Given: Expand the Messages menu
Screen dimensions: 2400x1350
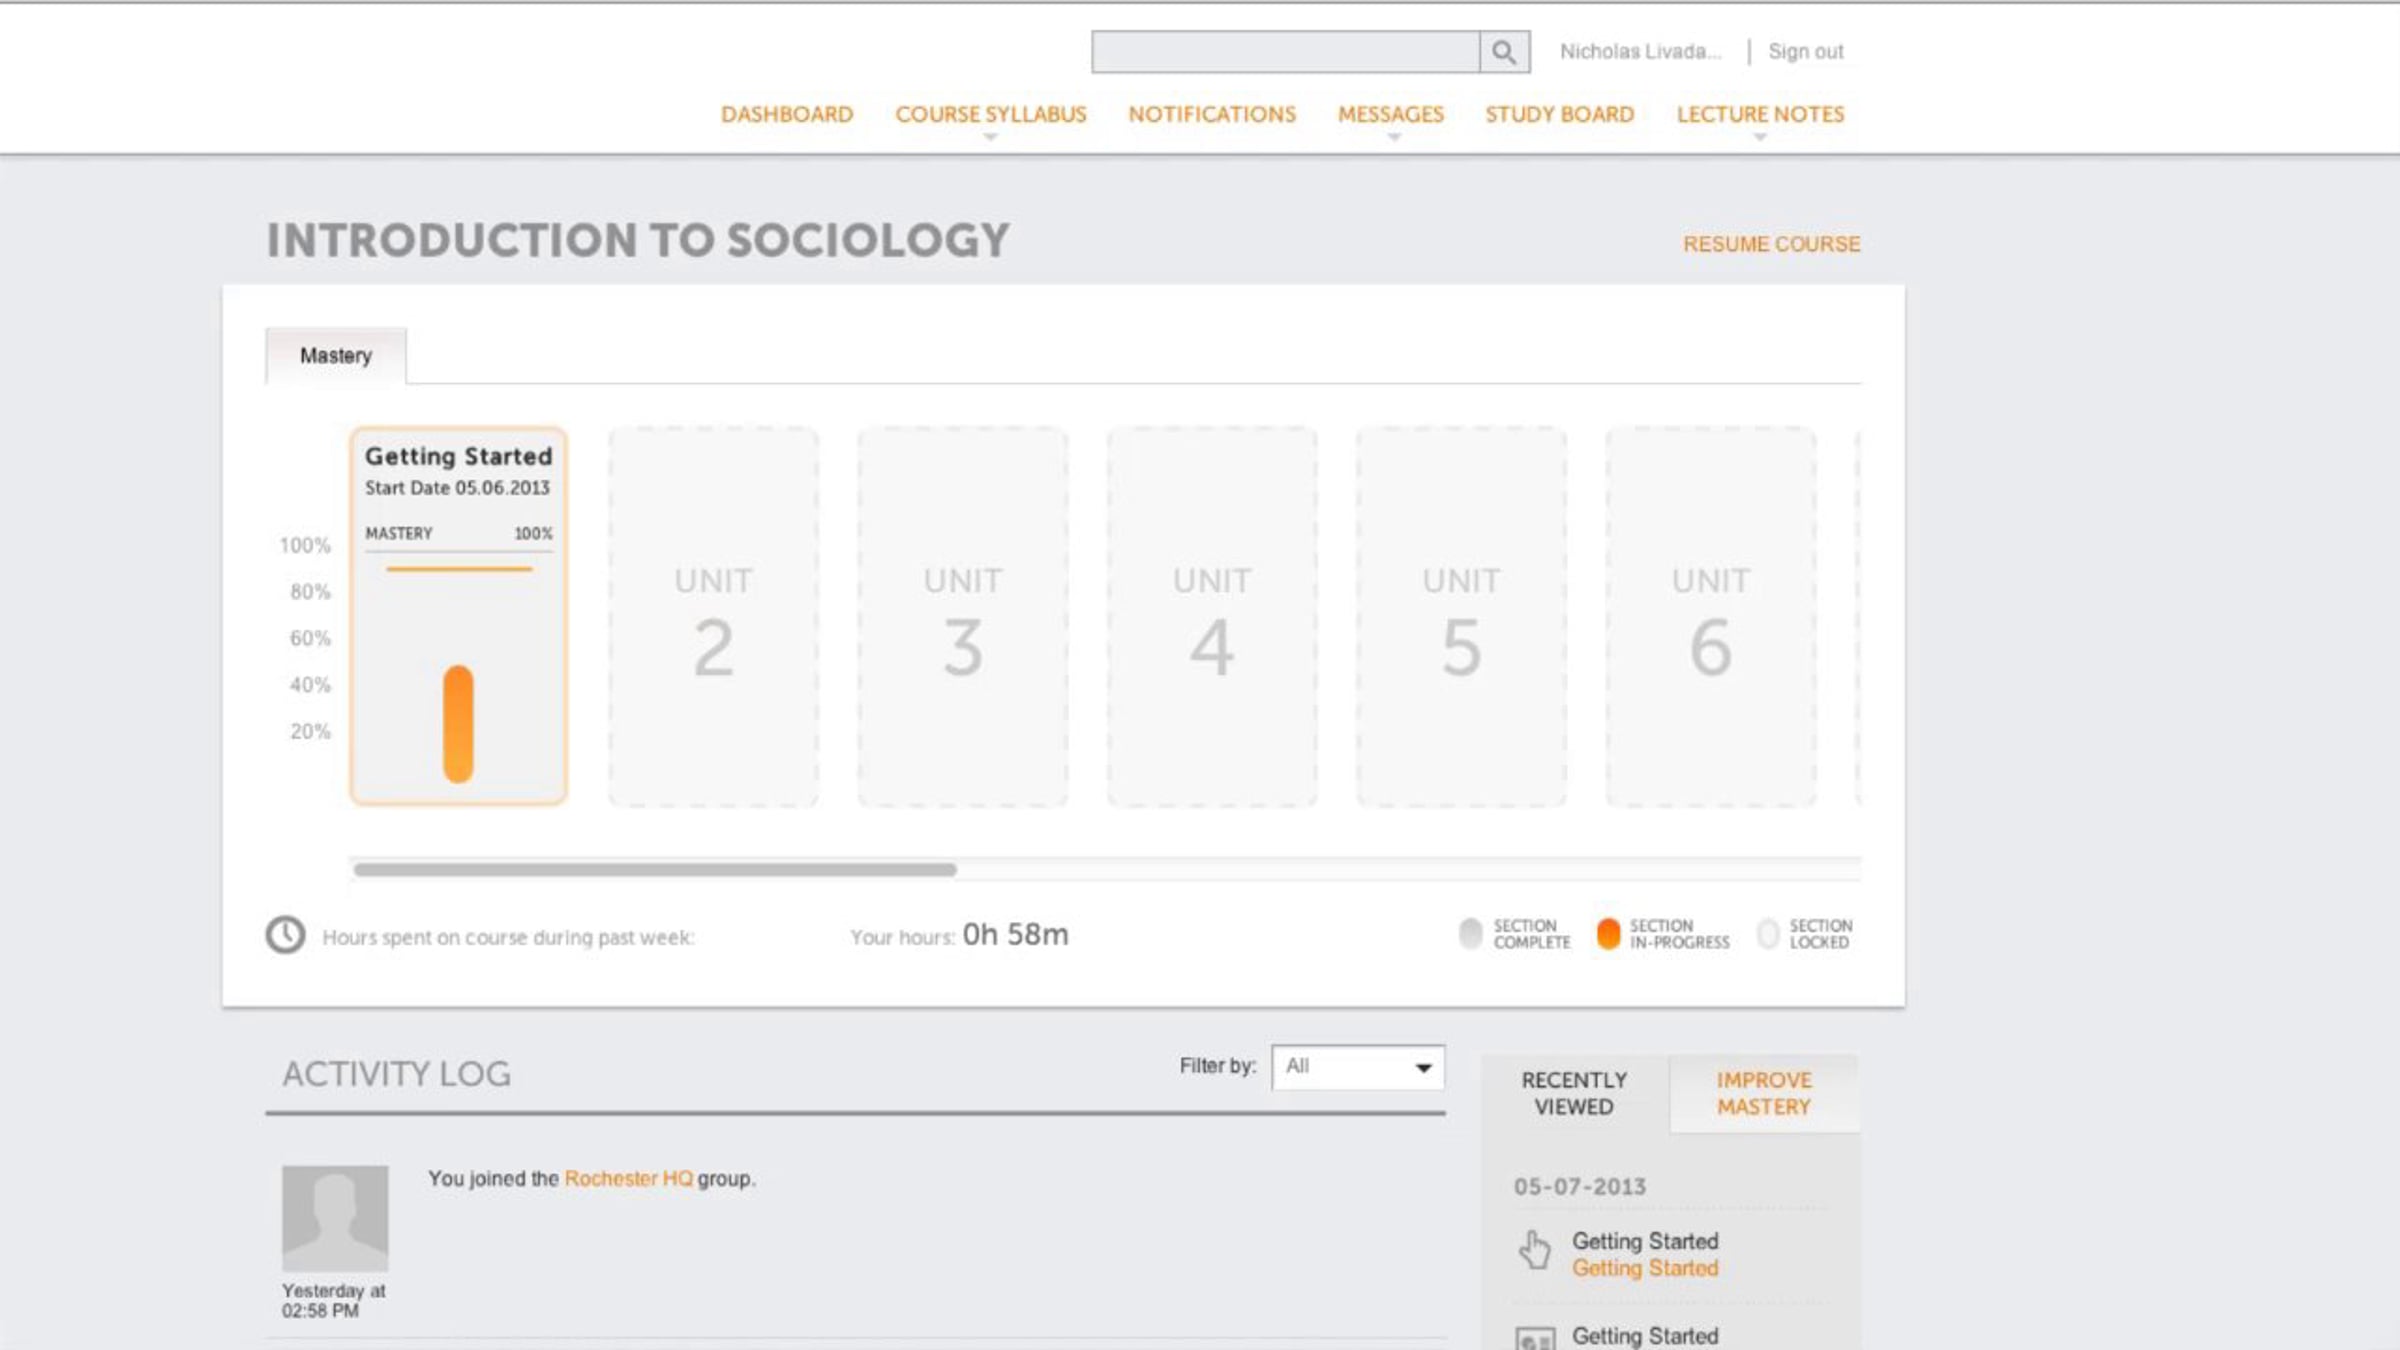Looking at the screenshot, I should [x=1391, y=115].
